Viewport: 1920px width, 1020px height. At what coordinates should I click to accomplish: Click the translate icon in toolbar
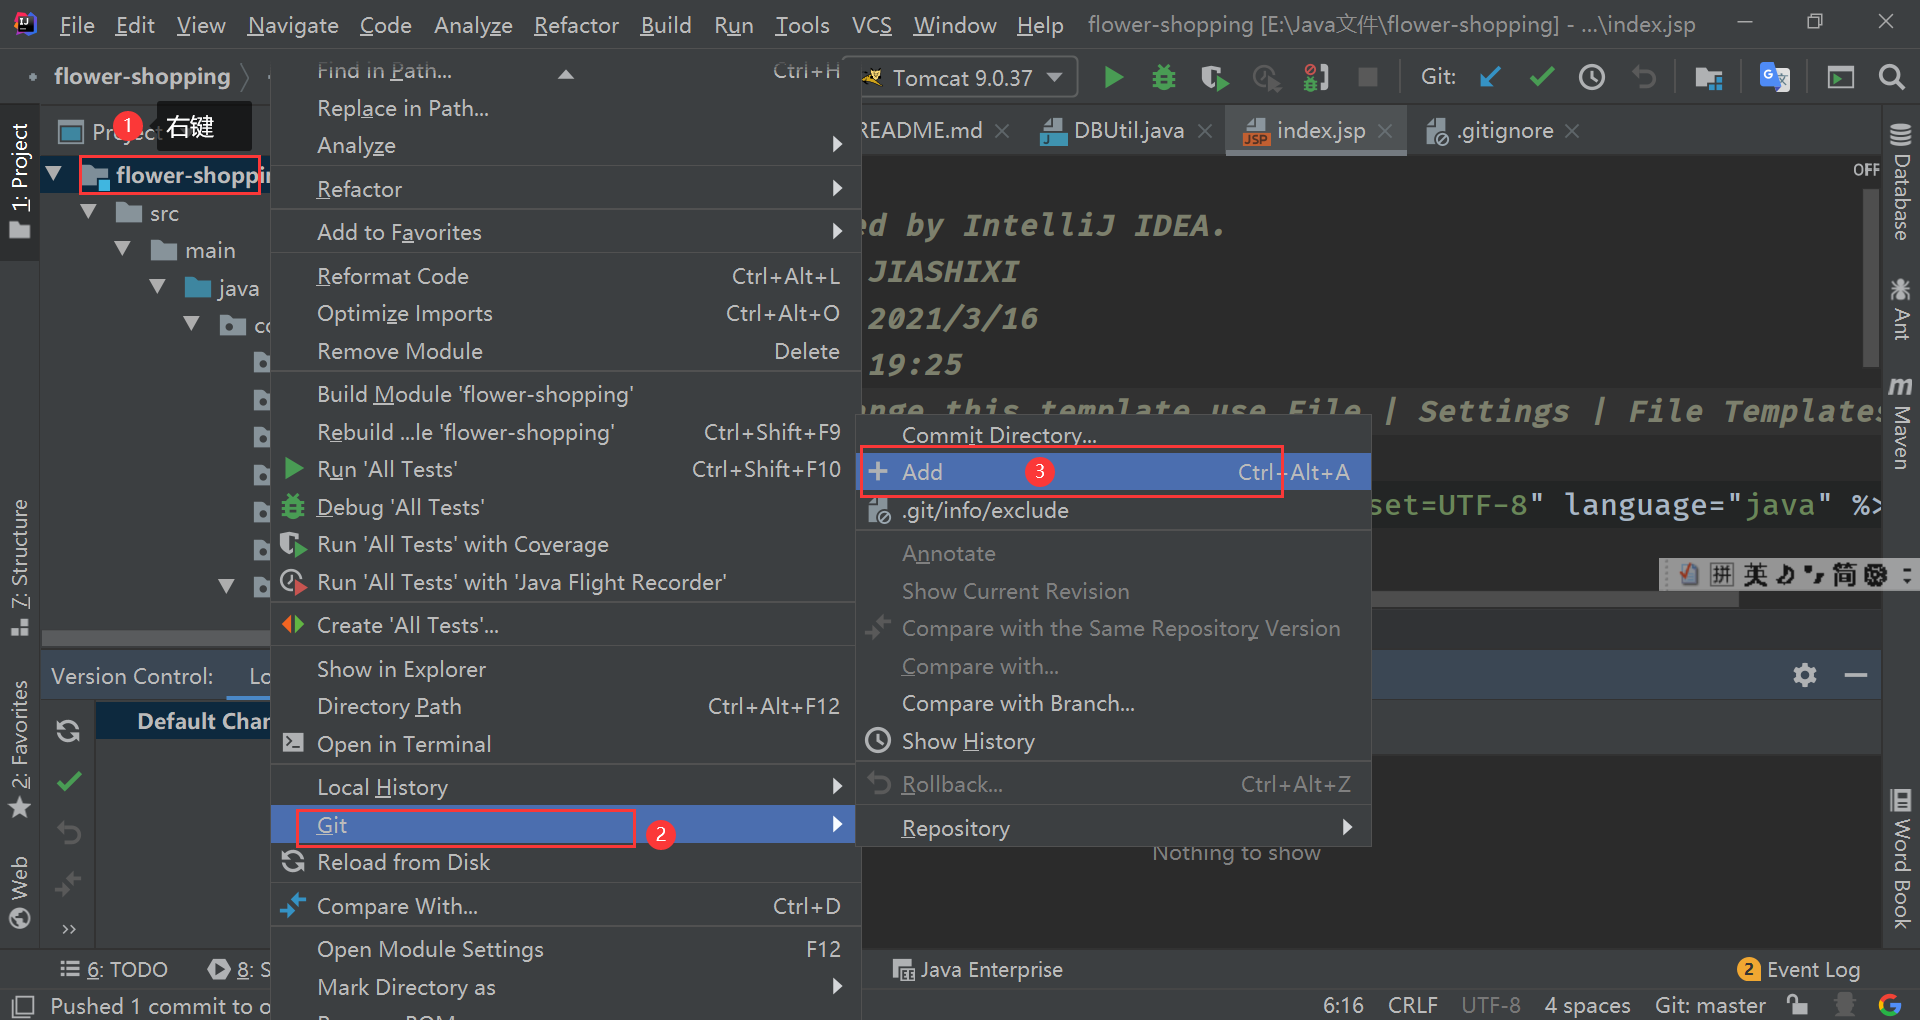pyautogui.click(x=1775, y=77)
